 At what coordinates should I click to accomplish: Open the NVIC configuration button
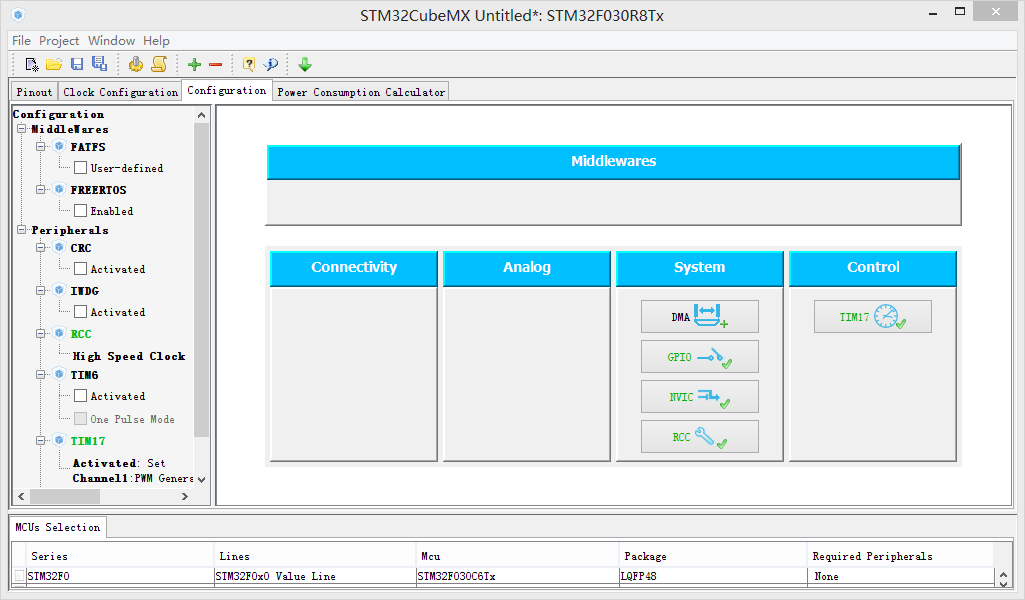(x=699, y=397)
